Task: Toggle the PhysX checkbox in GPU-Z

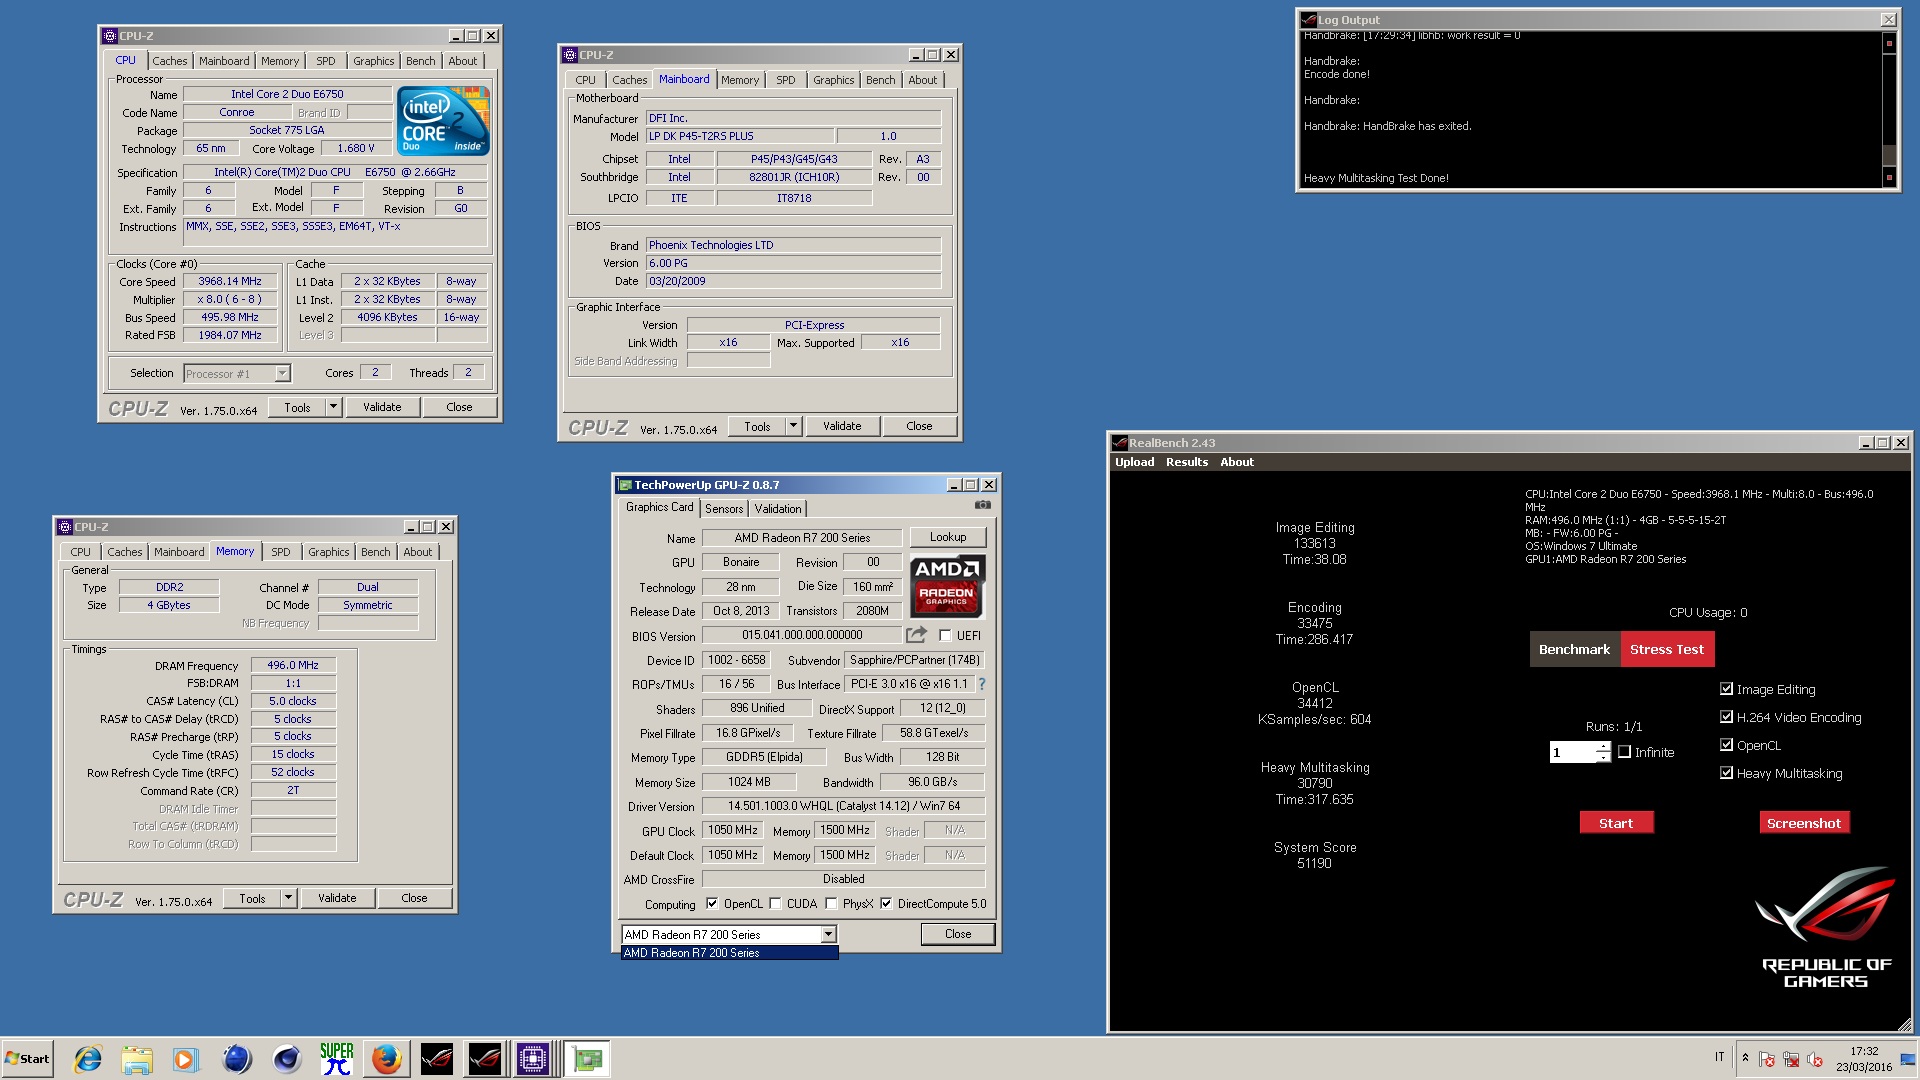Action: point(831,903)
